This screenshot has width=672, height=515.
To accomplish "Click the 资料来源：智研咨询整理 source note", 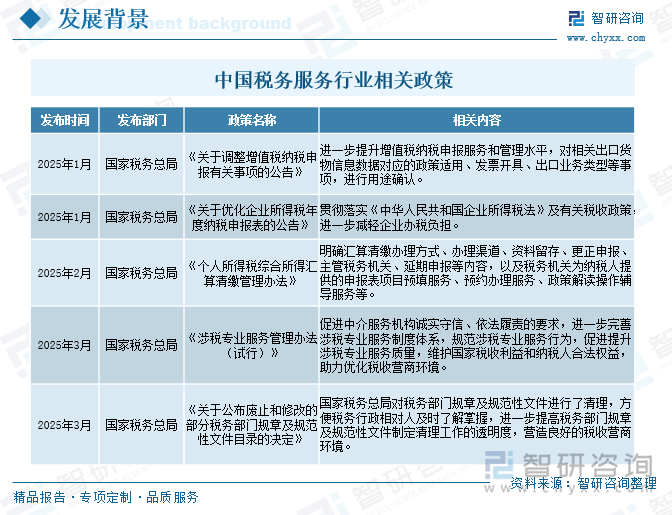I will click(x=583, y=483).
